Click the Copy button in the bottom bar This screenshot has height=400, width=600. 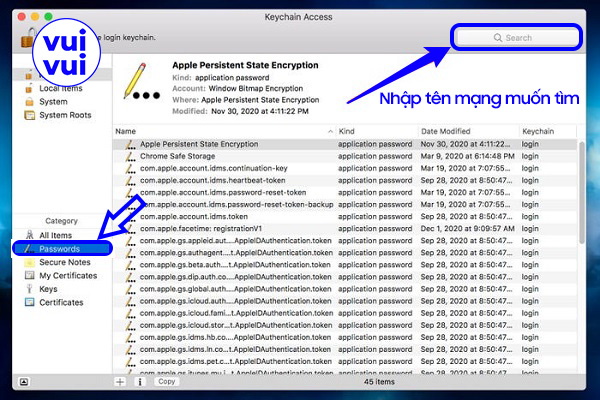166,382
